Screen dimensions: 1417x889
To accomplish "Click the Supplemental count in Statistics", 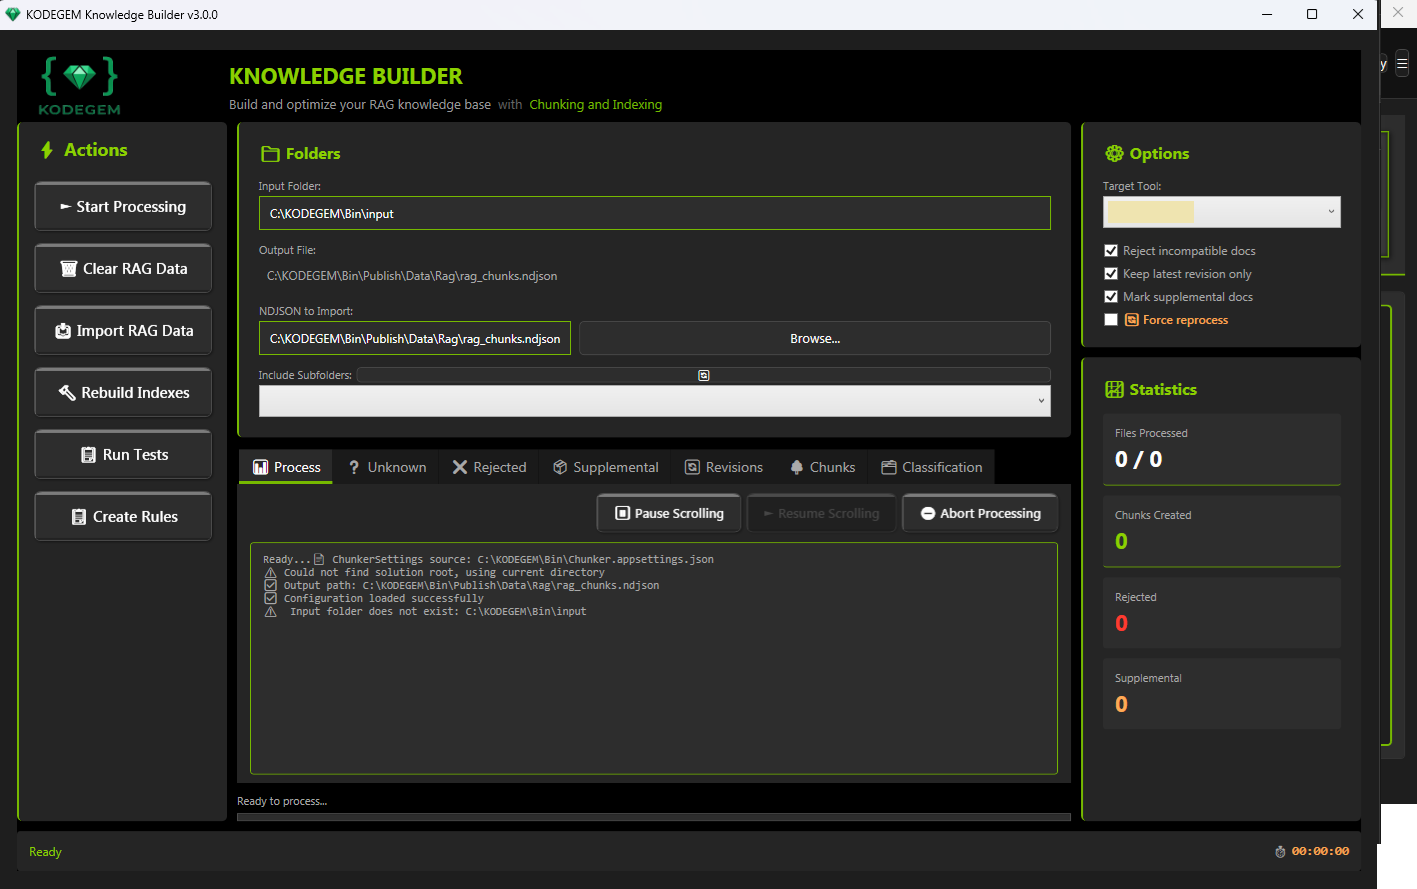I will 1122,705.
